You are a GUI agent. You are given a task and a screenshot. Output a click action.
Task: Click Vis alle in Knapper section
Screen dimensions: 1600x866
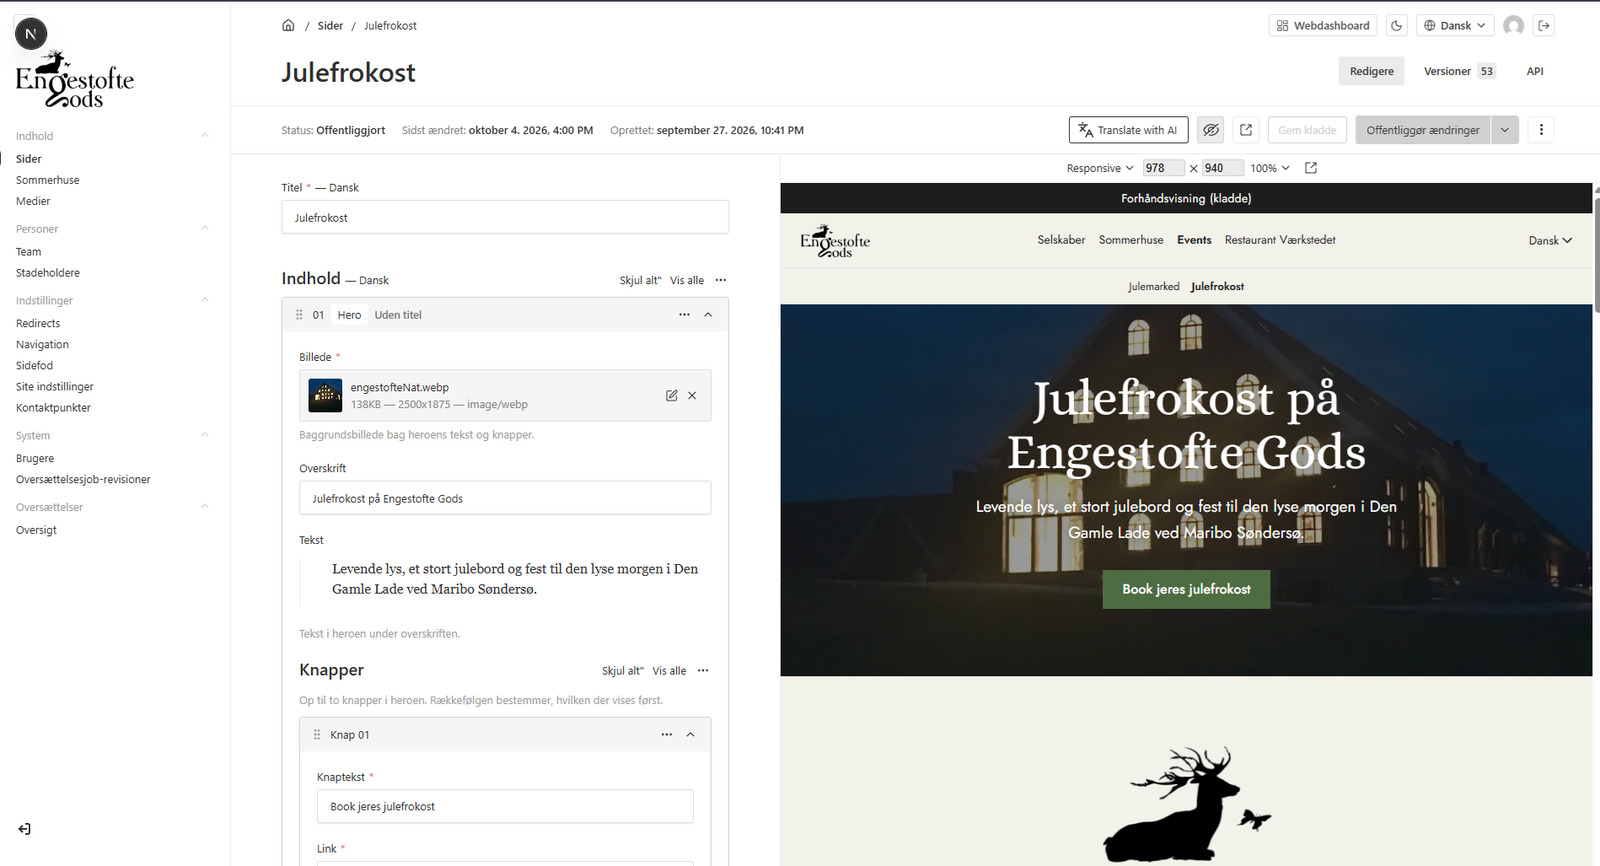(669, 671)
